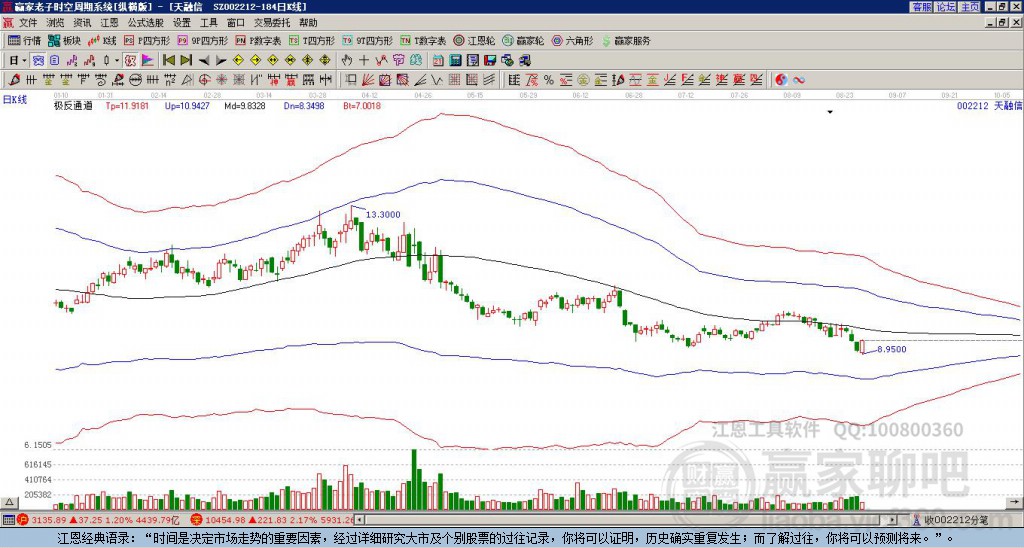Click the 主页 homepage button

click(969, 7)
